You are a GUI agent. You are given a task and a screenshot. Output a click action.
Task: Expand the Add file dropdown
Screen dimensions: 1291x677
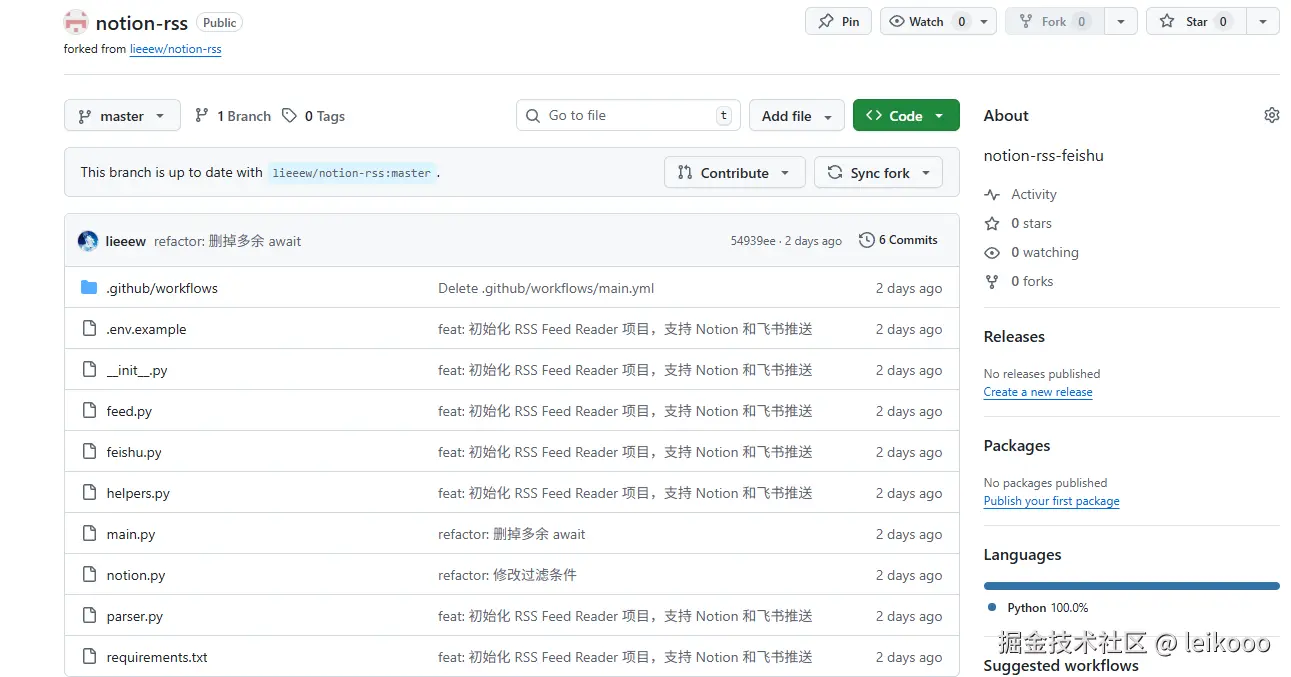[797, 116]
